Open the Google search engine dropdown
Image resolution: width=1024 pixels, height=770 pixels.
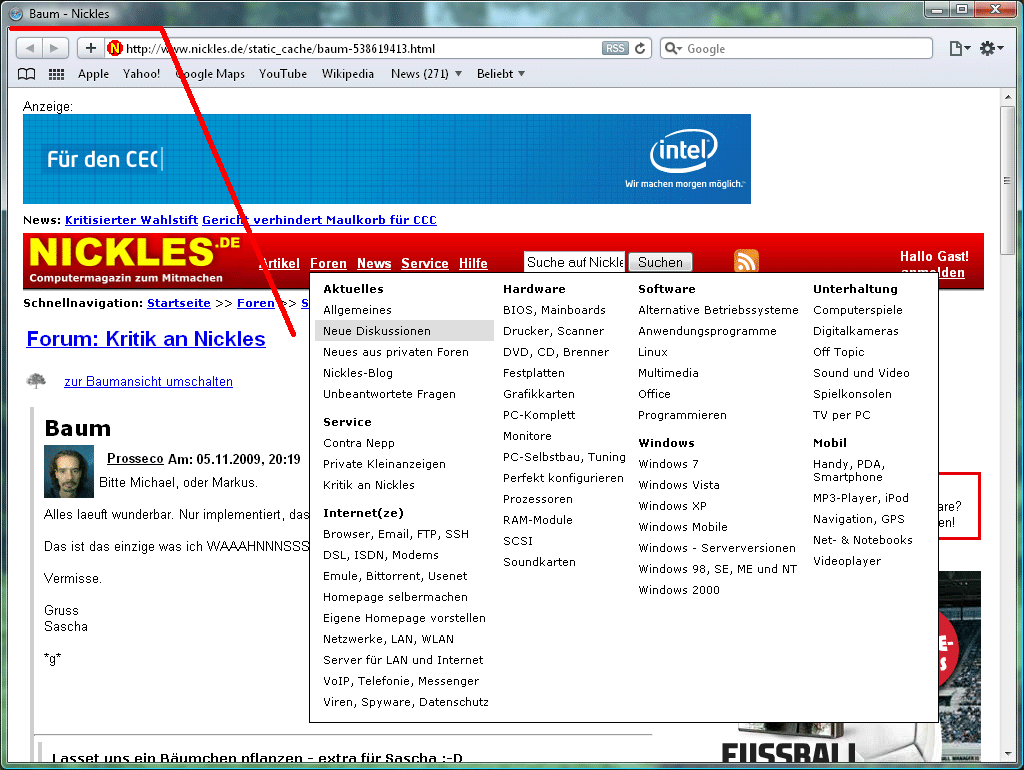coord(673,48)
